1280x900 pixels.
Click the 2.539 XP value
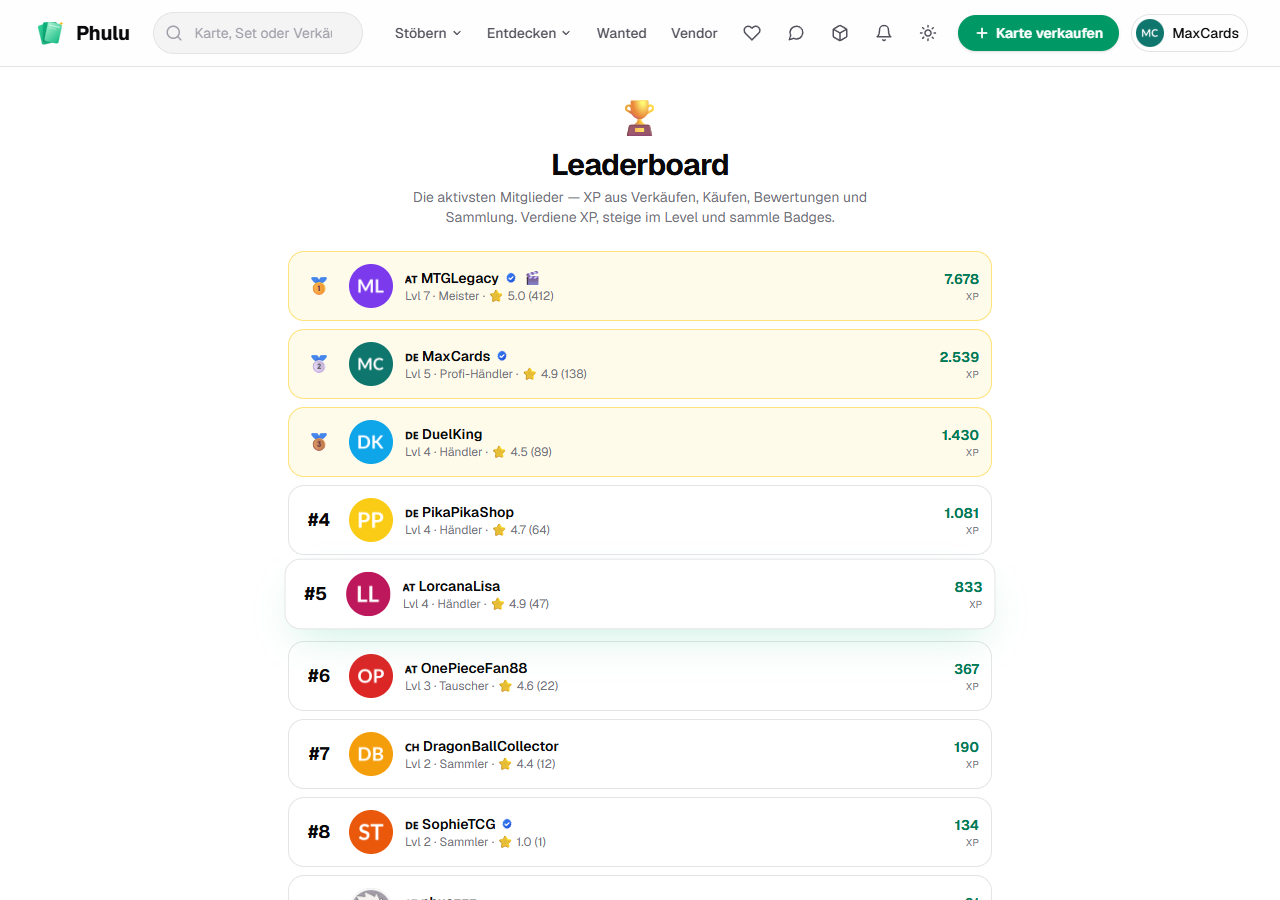[959, 357]
